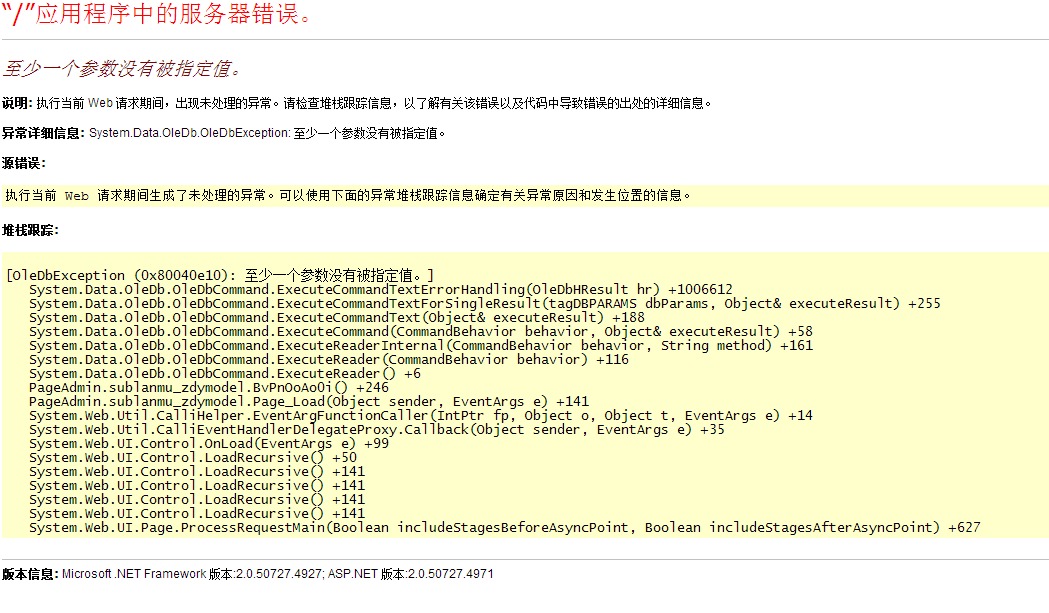The height and width of the screenshot is (613, 1049).
Task: Click the ExecuteReader() +6 stack line
Action: click(225, 373)
